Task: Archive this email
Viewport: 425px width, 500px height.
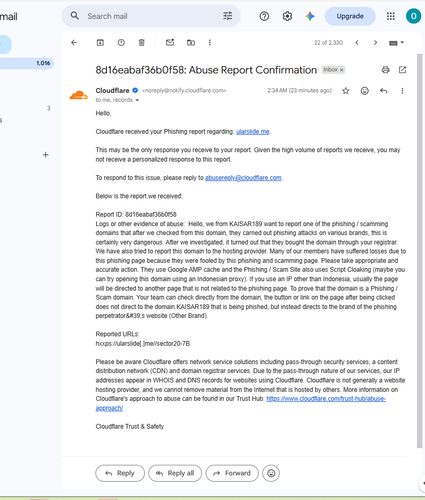Action: pos(100,43)
